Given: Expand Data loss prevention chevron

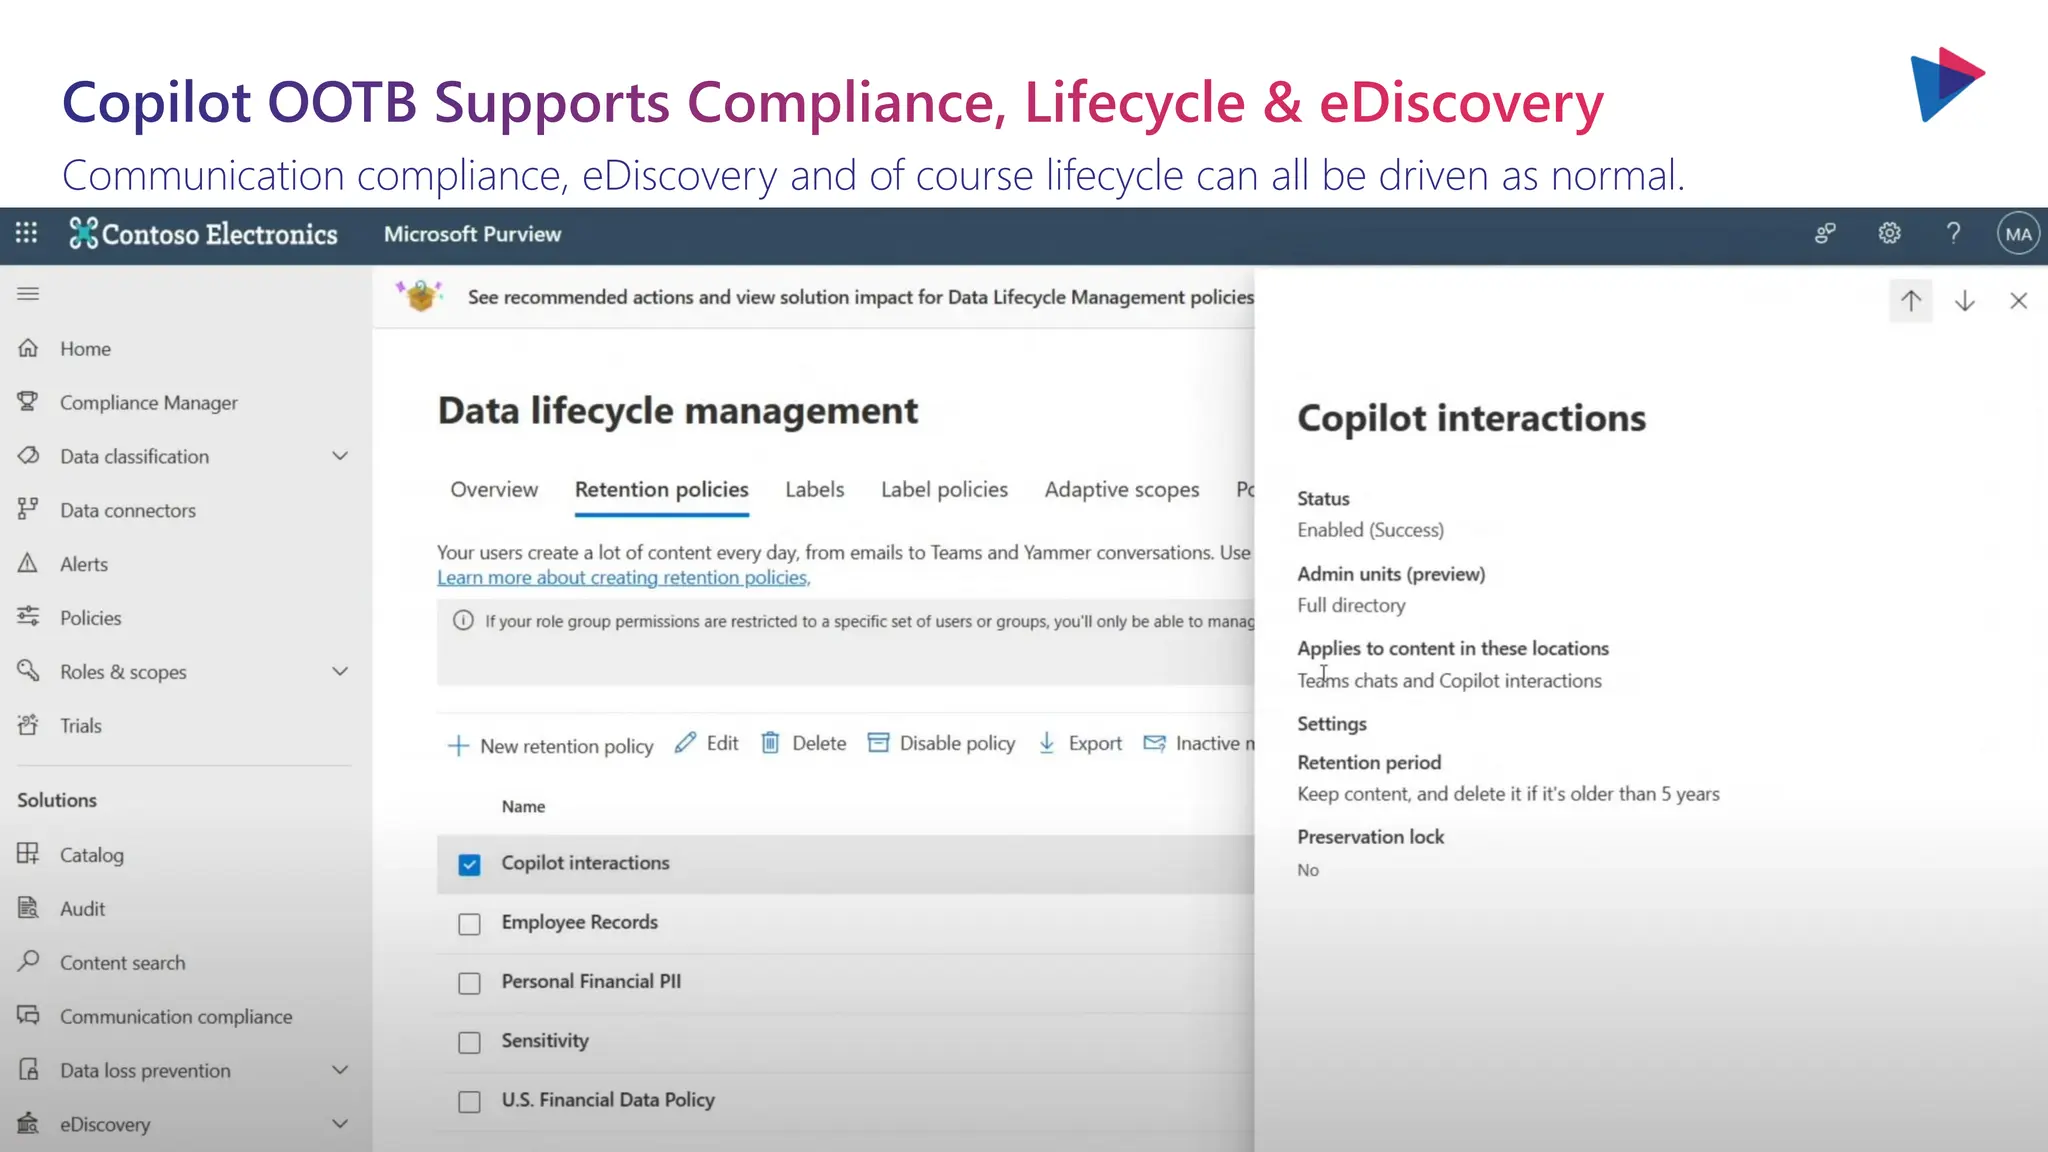Looking at the screenshot, I should coord(340,1070).
